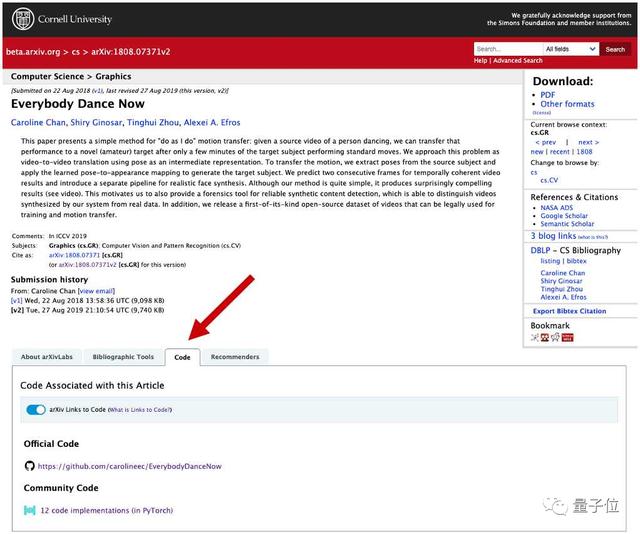The image size is (640, 534).
Task: Open the Cornell University text link
Action: (75, 19)
